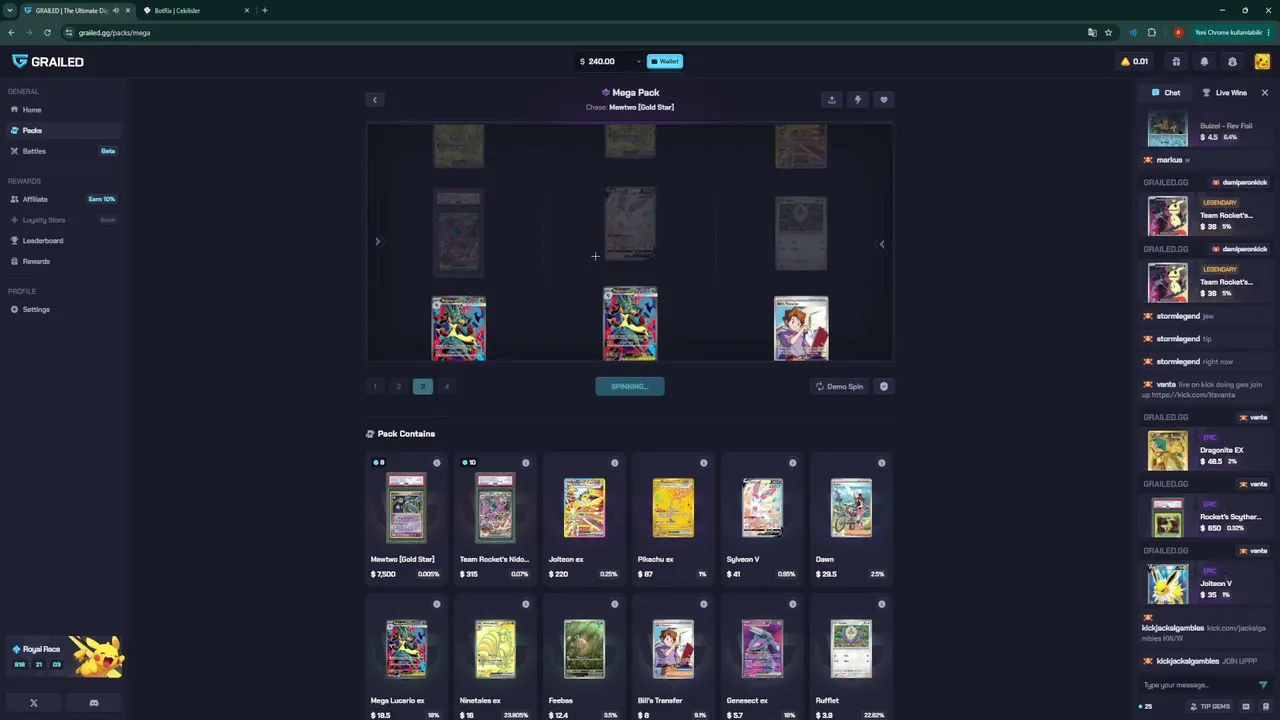Image resolution: width=1280 pixels, height=720 pixels.
Task: Open the Ninetales ex card
Action: click(x=495, y=659)
